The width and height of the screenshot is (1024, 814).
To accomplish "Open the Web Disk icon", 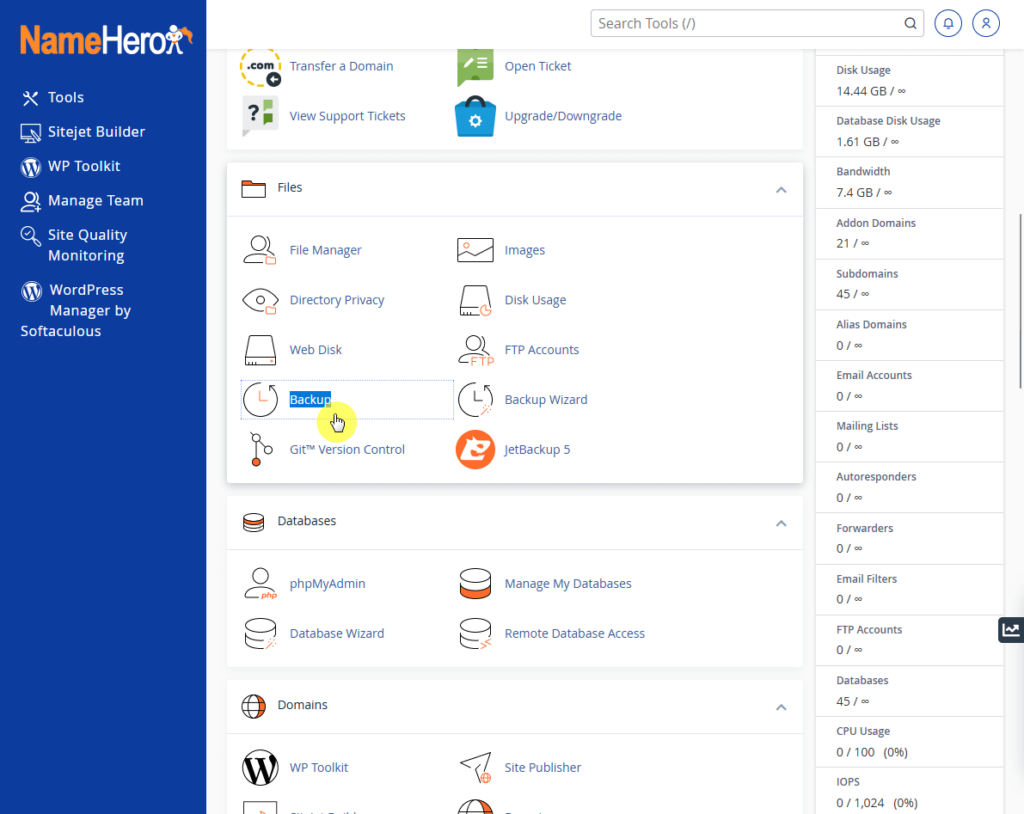I will pyautogui.click(x=260, y=350).
